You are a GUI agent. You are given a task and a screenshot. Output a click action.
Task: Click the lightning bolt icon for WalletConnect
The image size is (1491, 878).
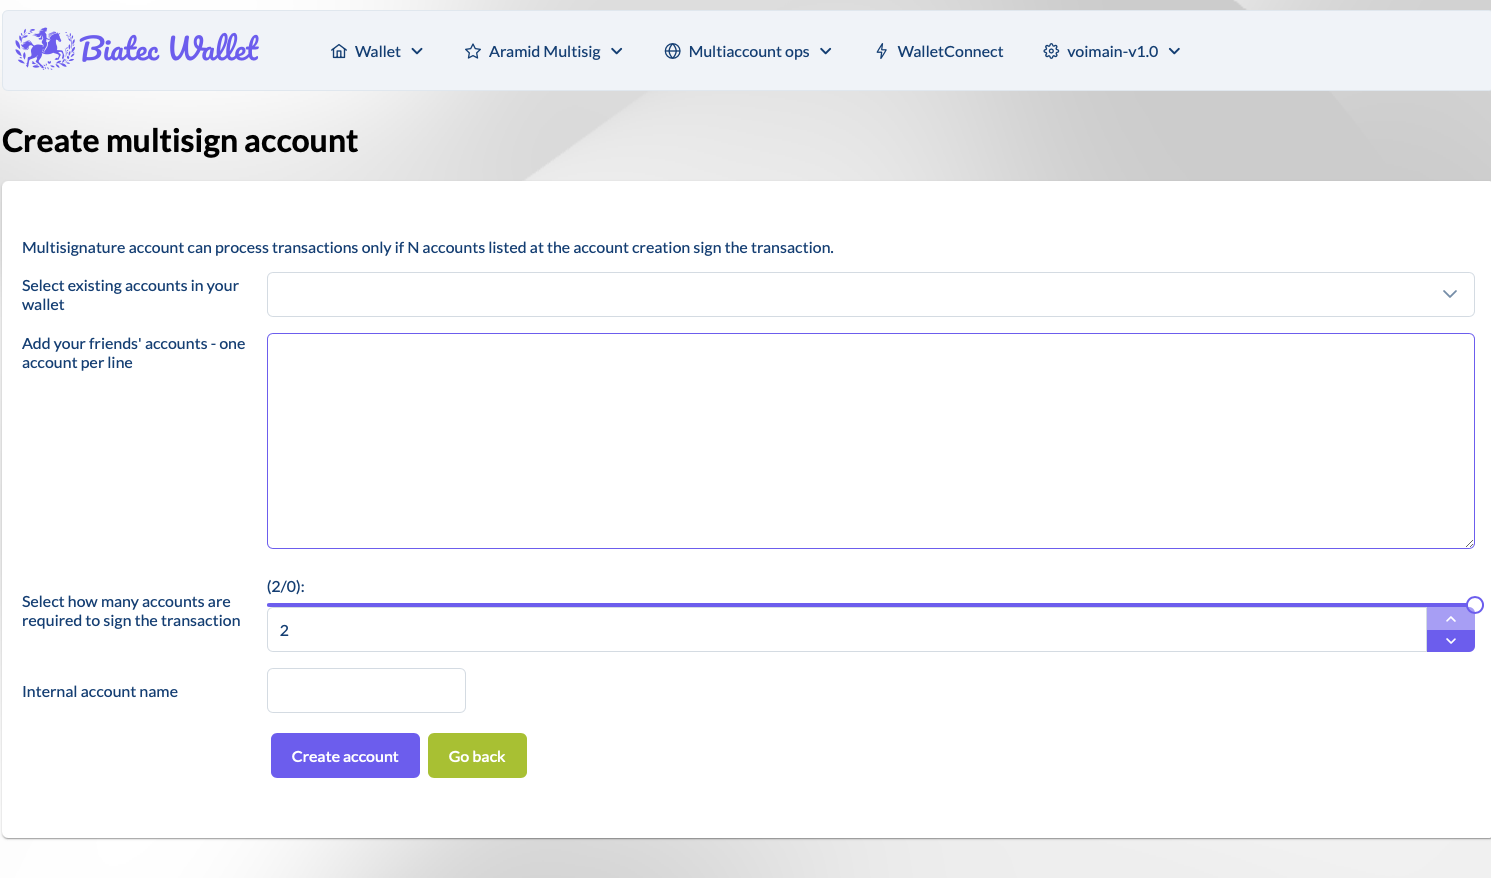click(881, 50)
